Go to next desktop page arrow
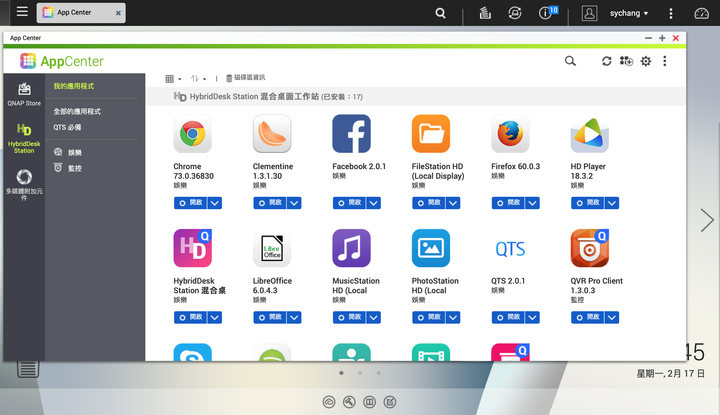The height and width of the screenshot is (415, 720). pos(706,220)
